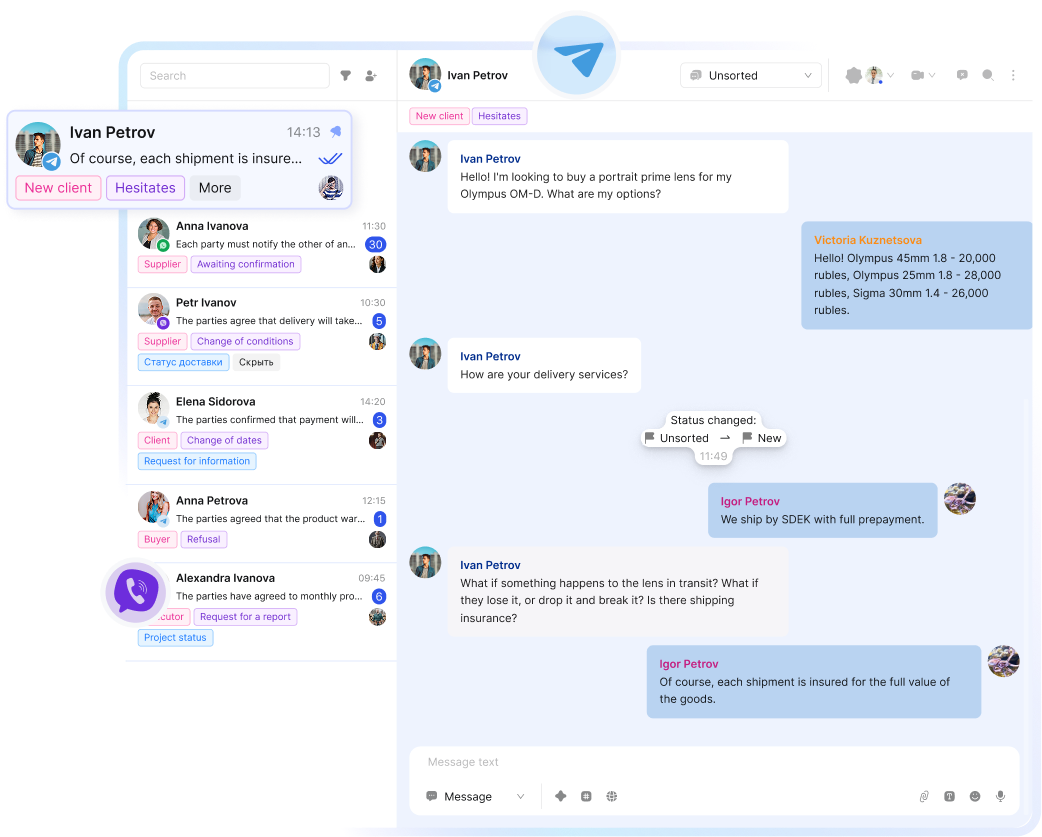Click the sparkle icon in message toolbar
Image resolution: width=1042 pixels, height=837 pixels.
tap(561, 796)
